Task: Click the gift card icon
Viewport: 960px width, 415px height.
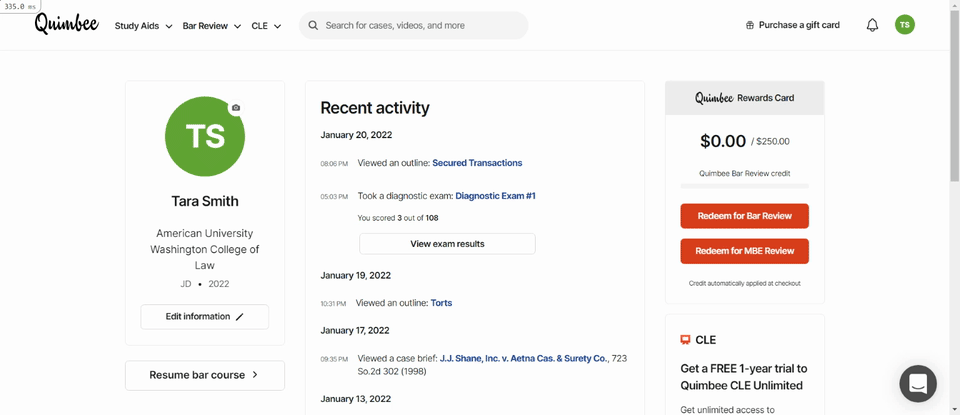Action: [749, 25]
